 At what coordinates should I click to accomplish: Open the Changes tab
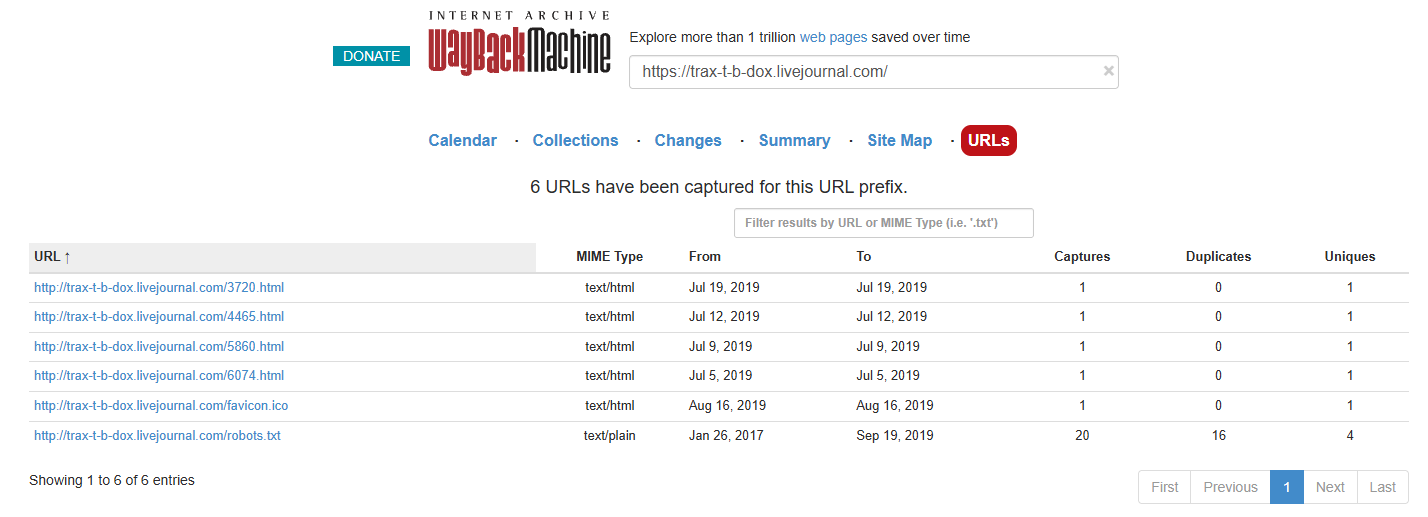688,141
